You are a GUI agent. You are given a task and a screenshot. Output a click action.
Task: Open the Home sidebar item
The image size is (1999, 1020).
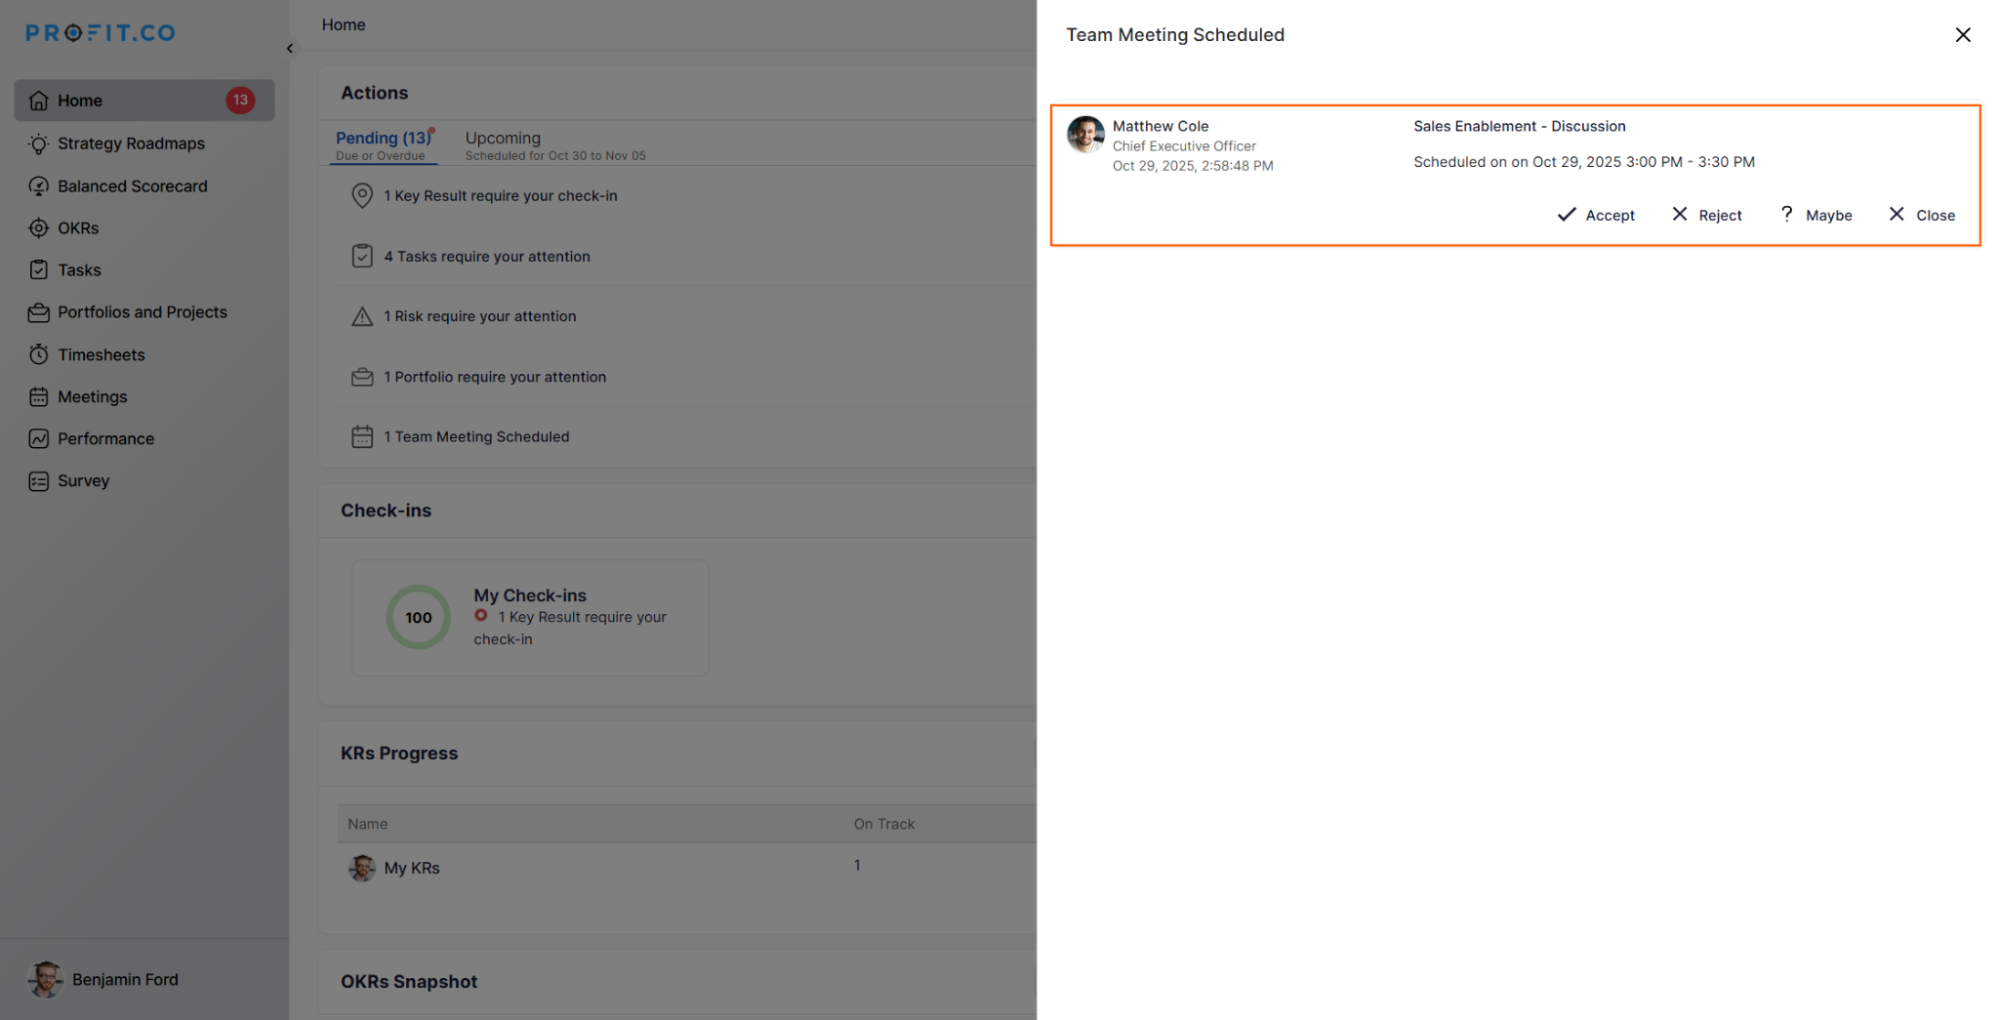tap(144, 100)
